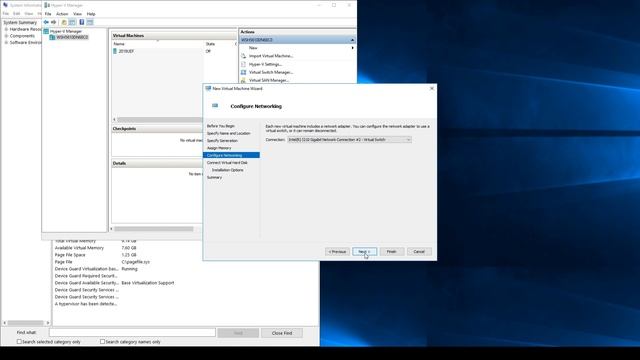Image resolution: width=640 pixels, height=360 pixels.
Task: Go to Summary wizard step
Action: pyautogui.click(x=215, y=178)
